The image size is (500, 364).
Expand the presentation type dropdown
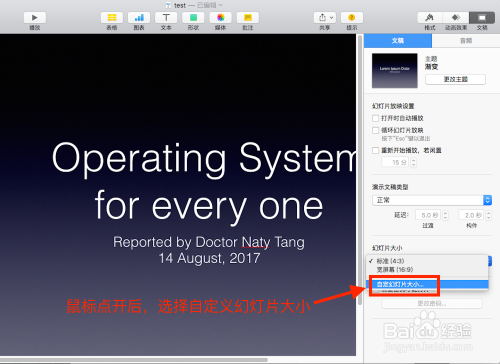tap(432, 200)
